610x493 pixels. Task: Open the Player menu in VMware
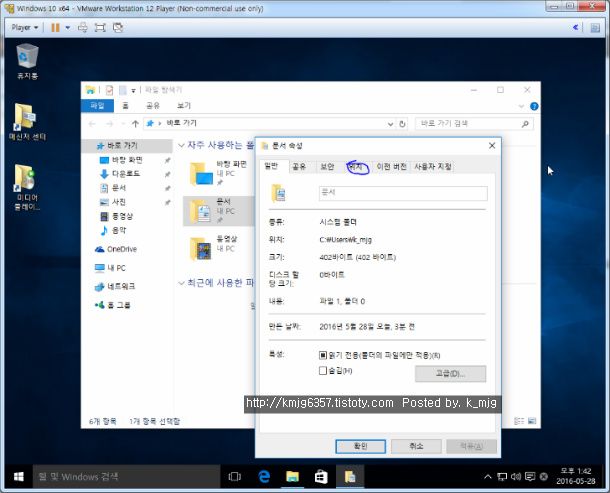[25, 27]
